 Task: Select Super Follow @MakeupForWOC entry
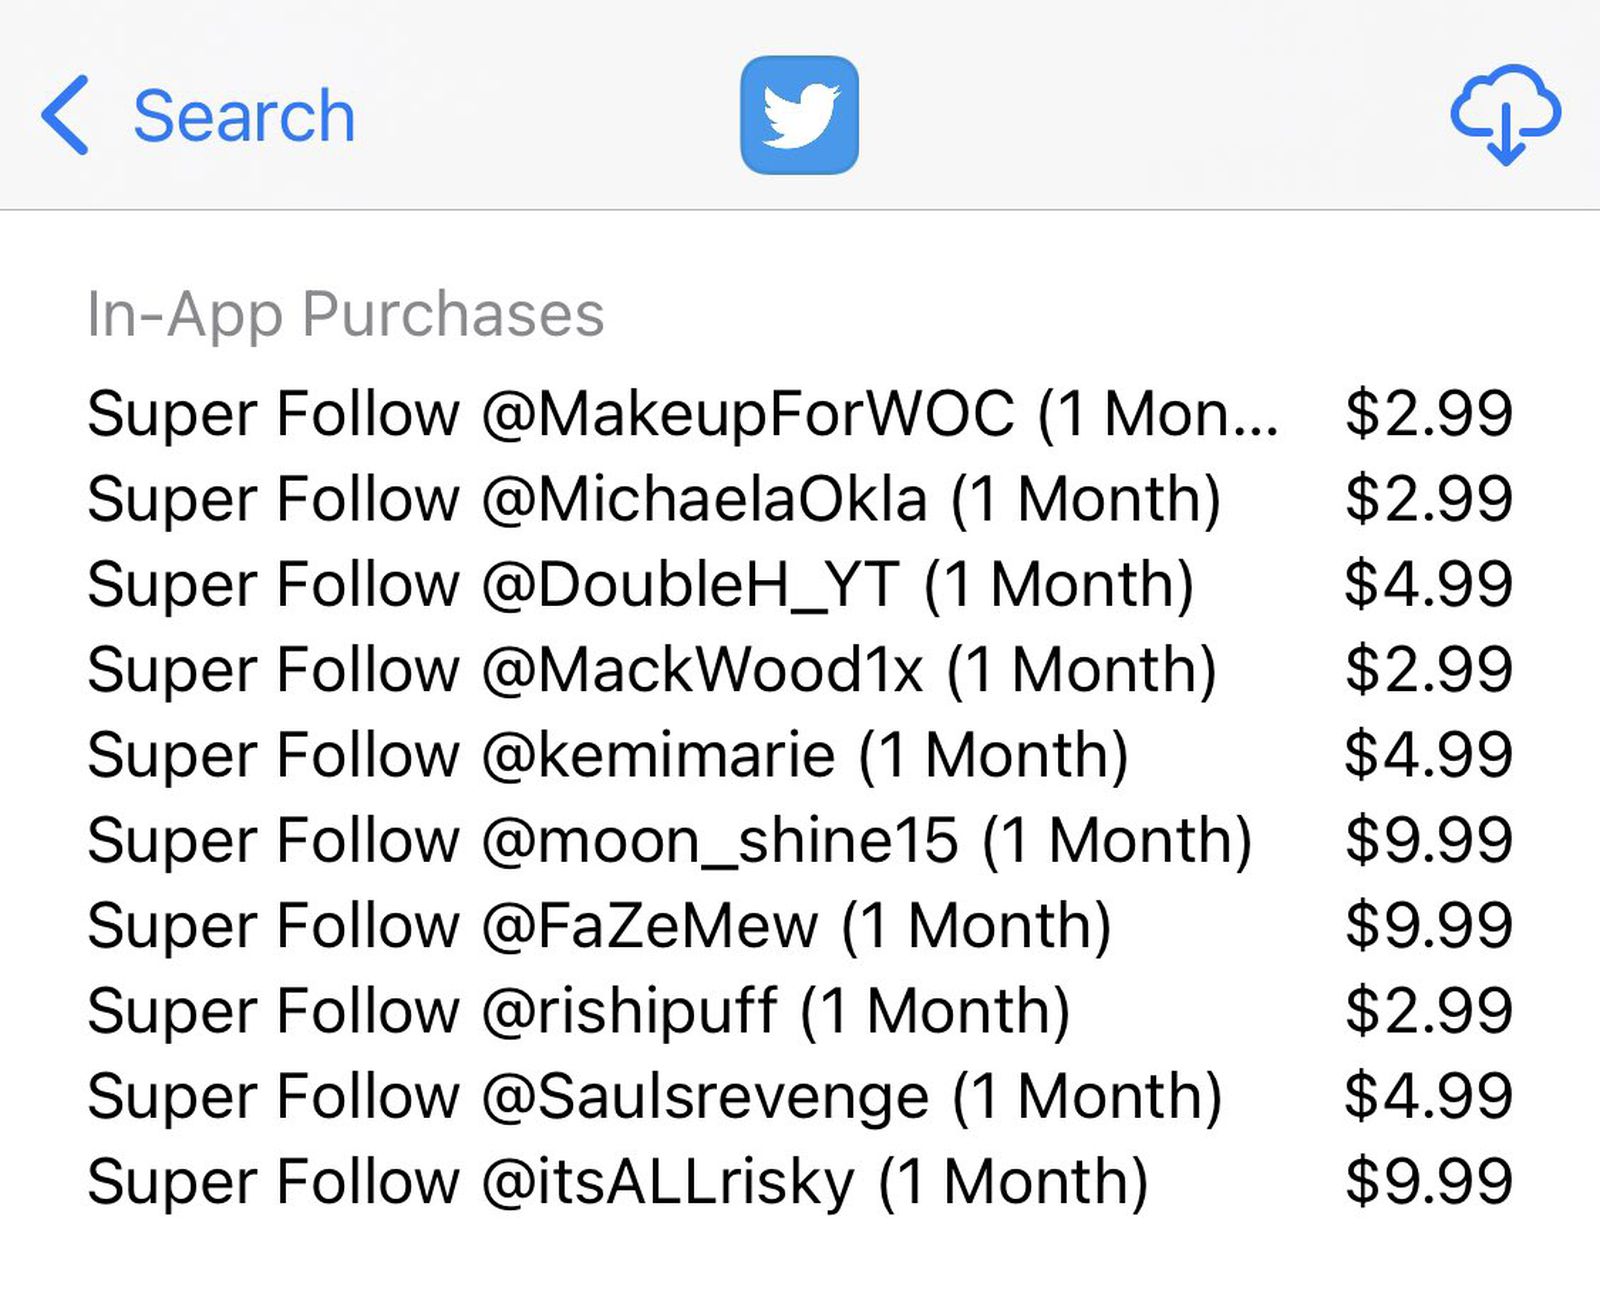tap(682, 414)
